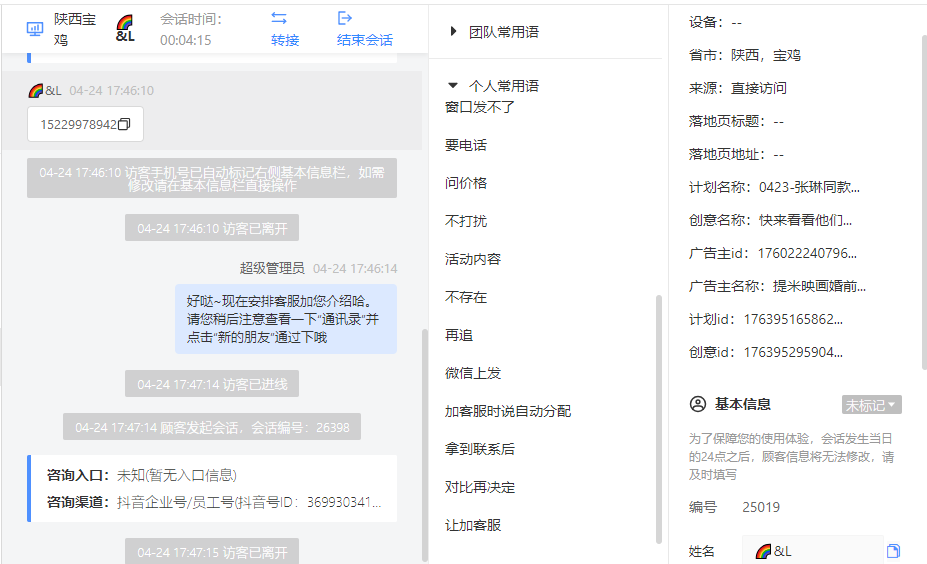Click the 会话时间 00:04:15 timer
Viewport: 927px width, 564px height.
coord(191,30)
